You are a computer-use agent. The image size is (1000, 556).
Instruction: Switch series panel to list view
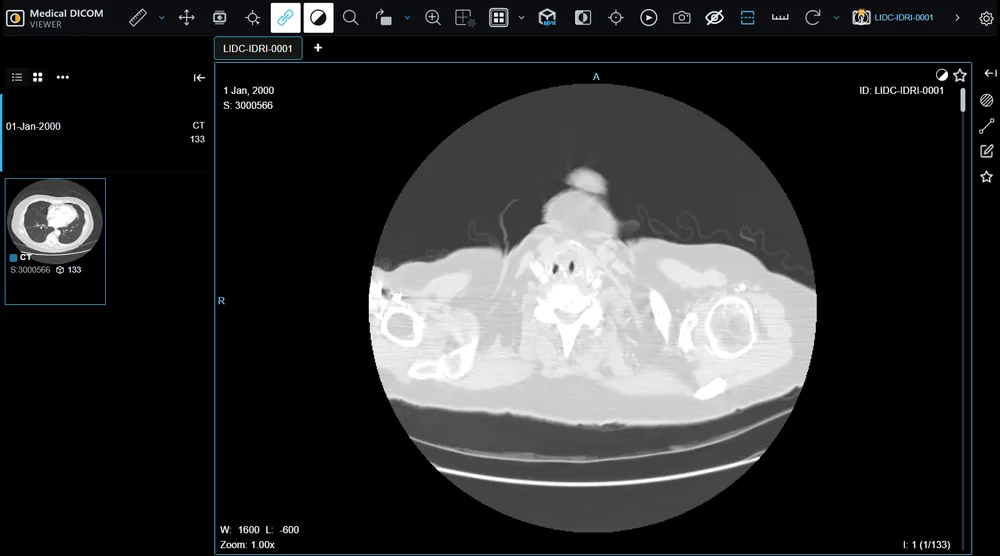coord(17,77)
